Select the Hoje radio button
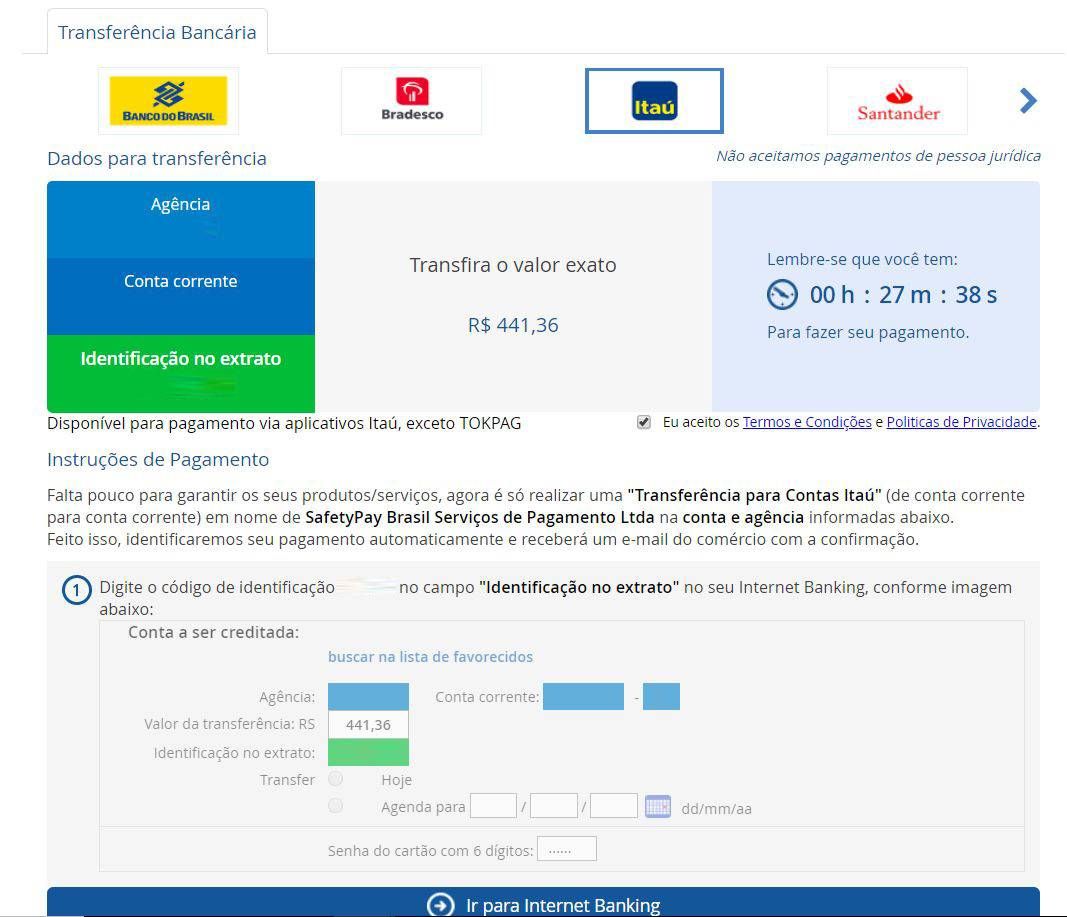This screenshot has height=917, width=1067. click(335, 778)
